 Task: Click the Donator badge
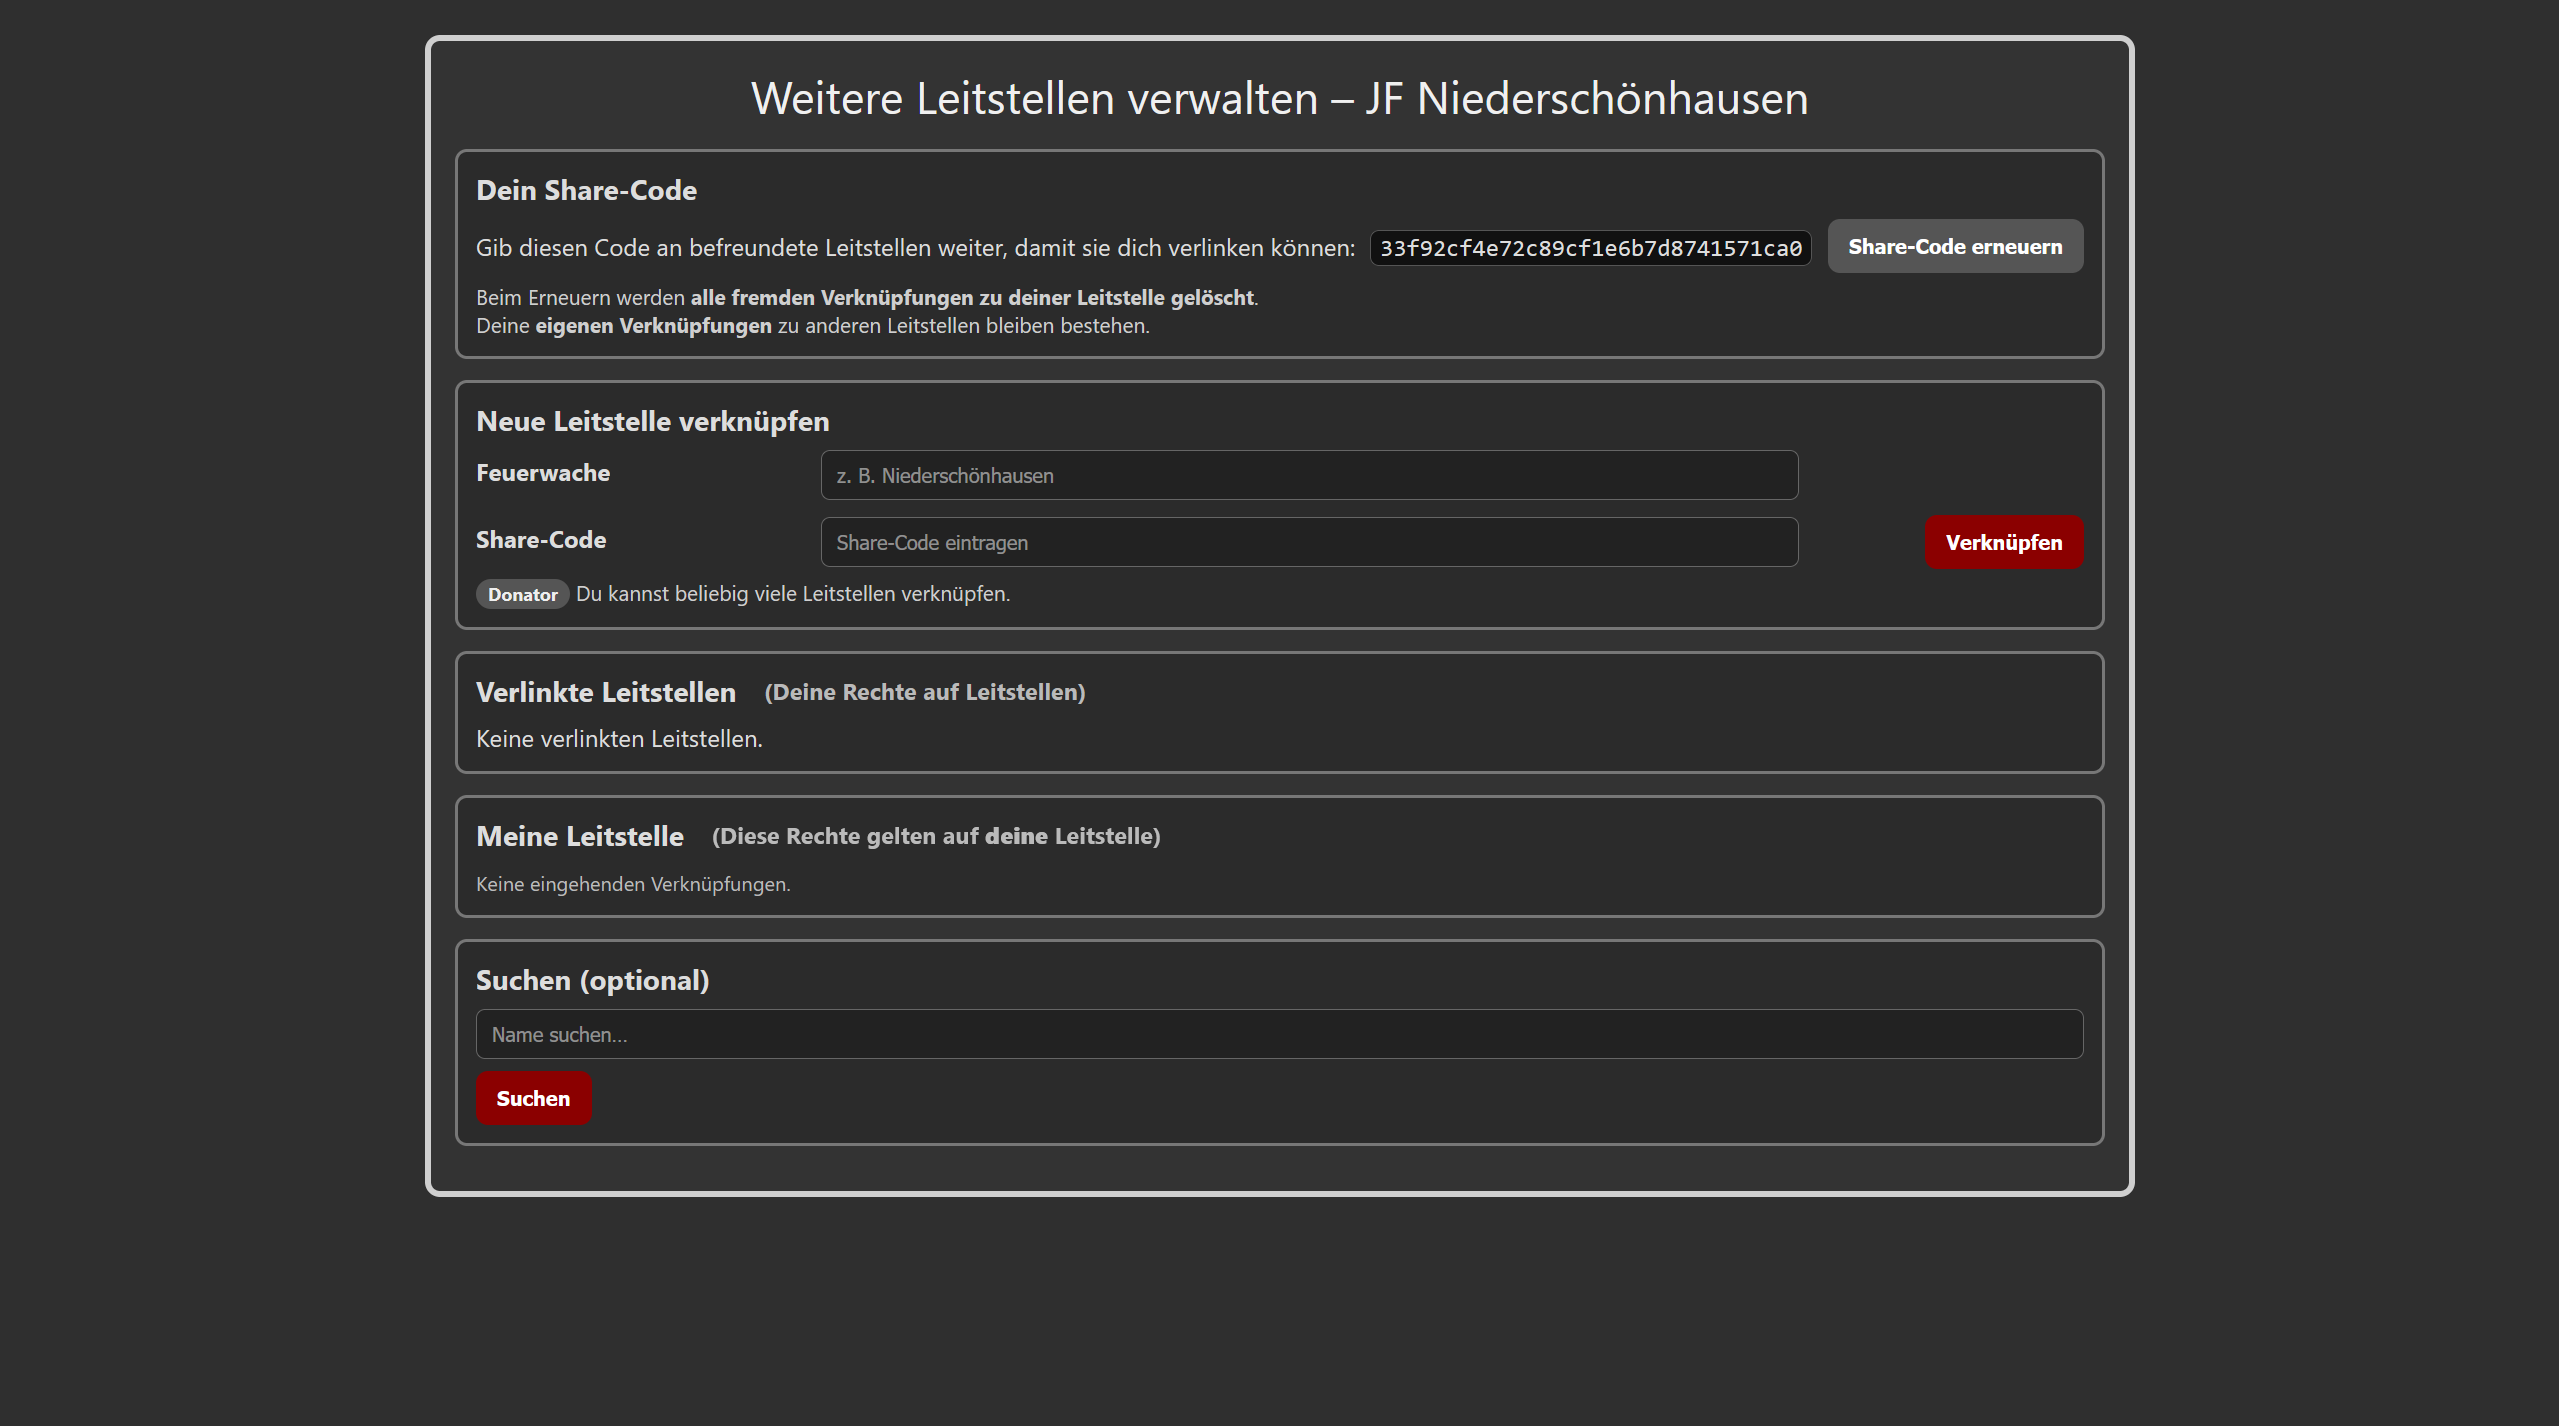[x=522, y=594]
